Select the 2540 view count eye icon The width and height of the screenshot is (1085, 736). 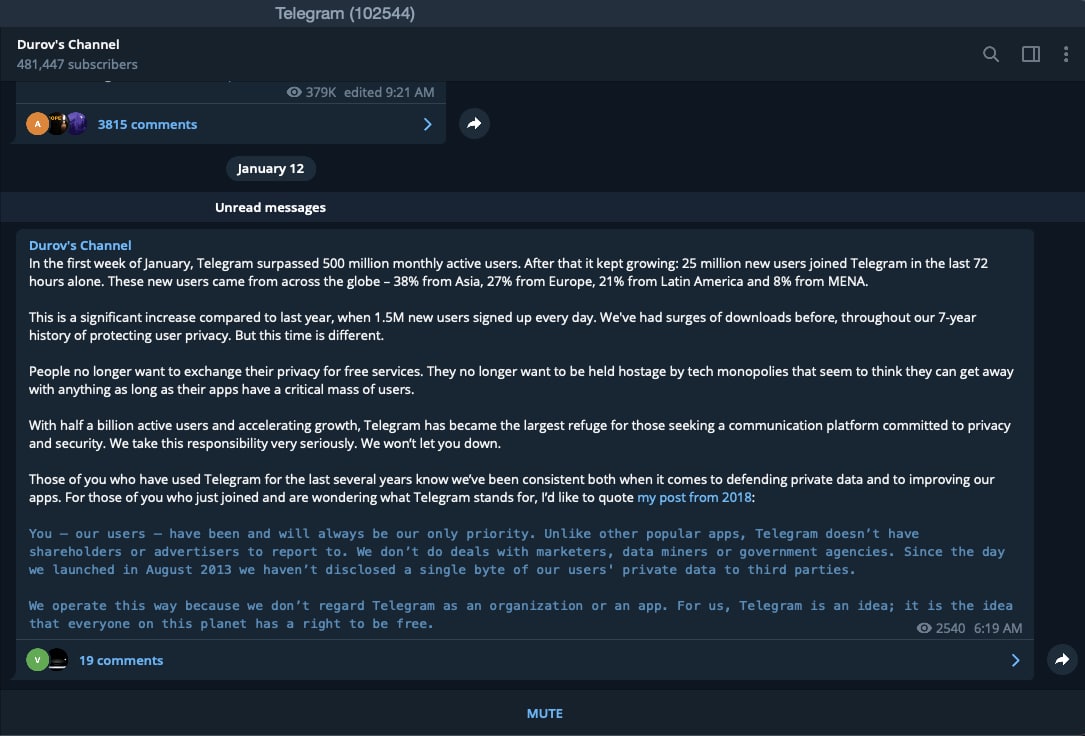(x=924, y=628)
